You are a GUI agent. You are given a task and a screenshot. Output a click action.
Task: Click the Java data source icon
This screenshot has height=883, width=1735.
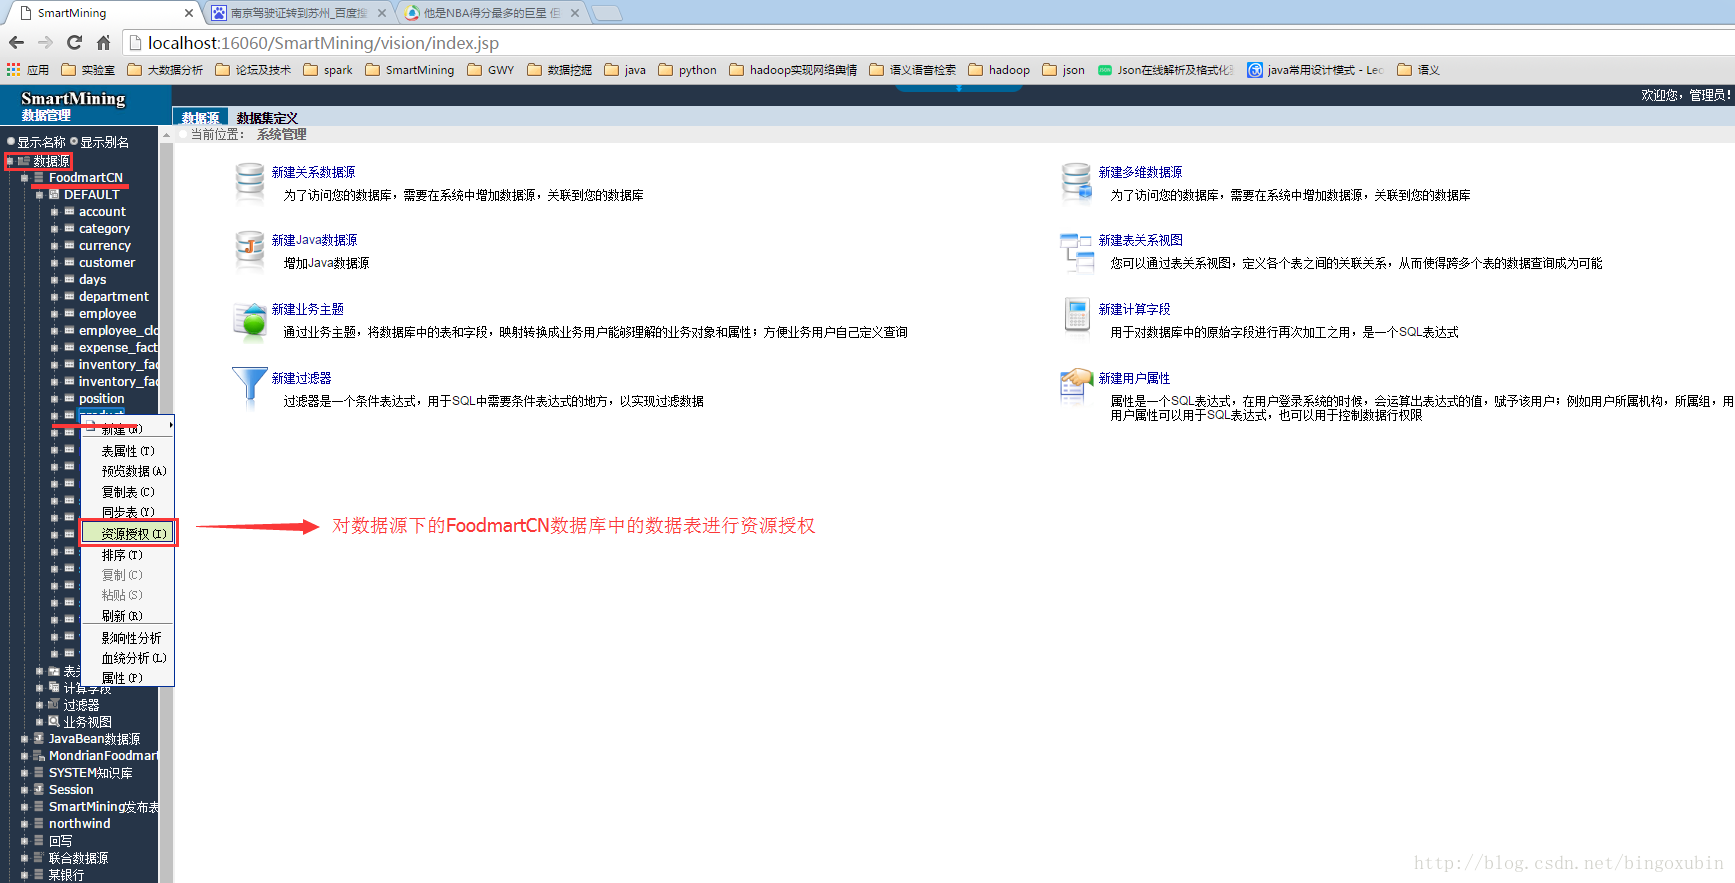pos(249,250)
